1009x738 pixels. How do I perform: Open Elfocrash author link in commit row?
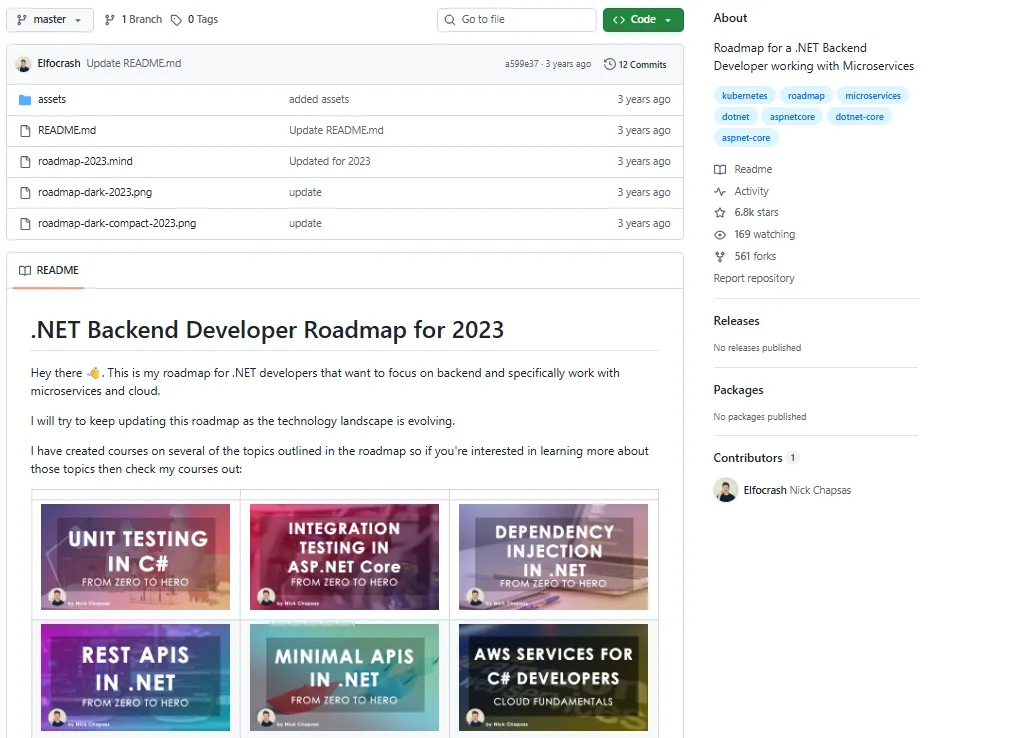tap(59, 63)
